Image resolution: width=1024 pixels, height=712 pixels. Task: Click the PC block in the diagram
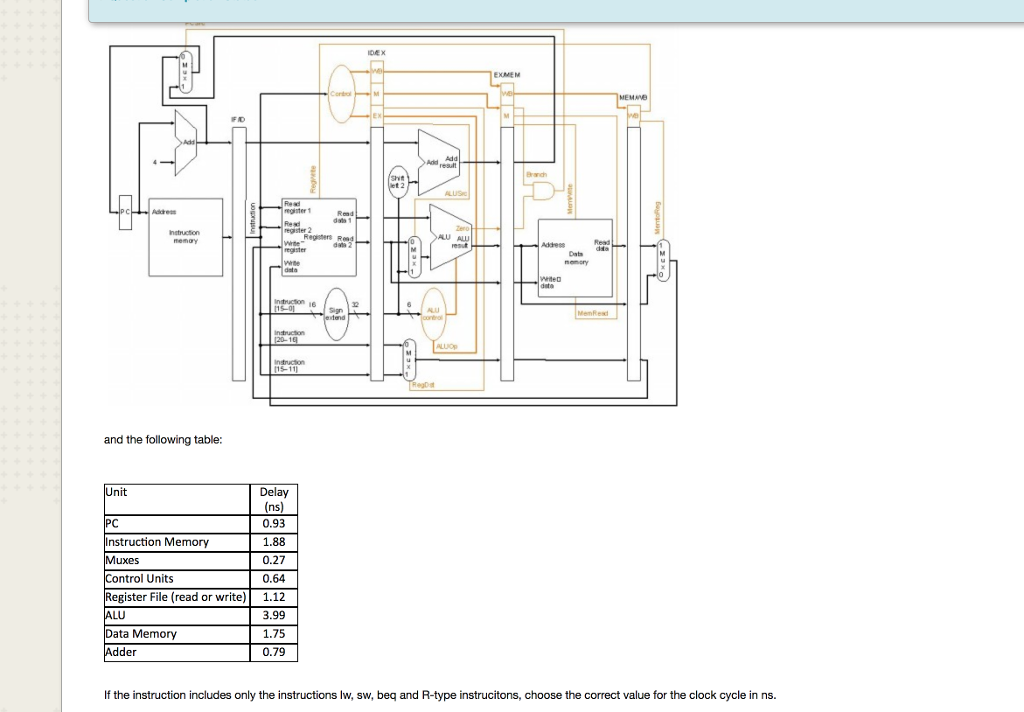coord(125,212)
